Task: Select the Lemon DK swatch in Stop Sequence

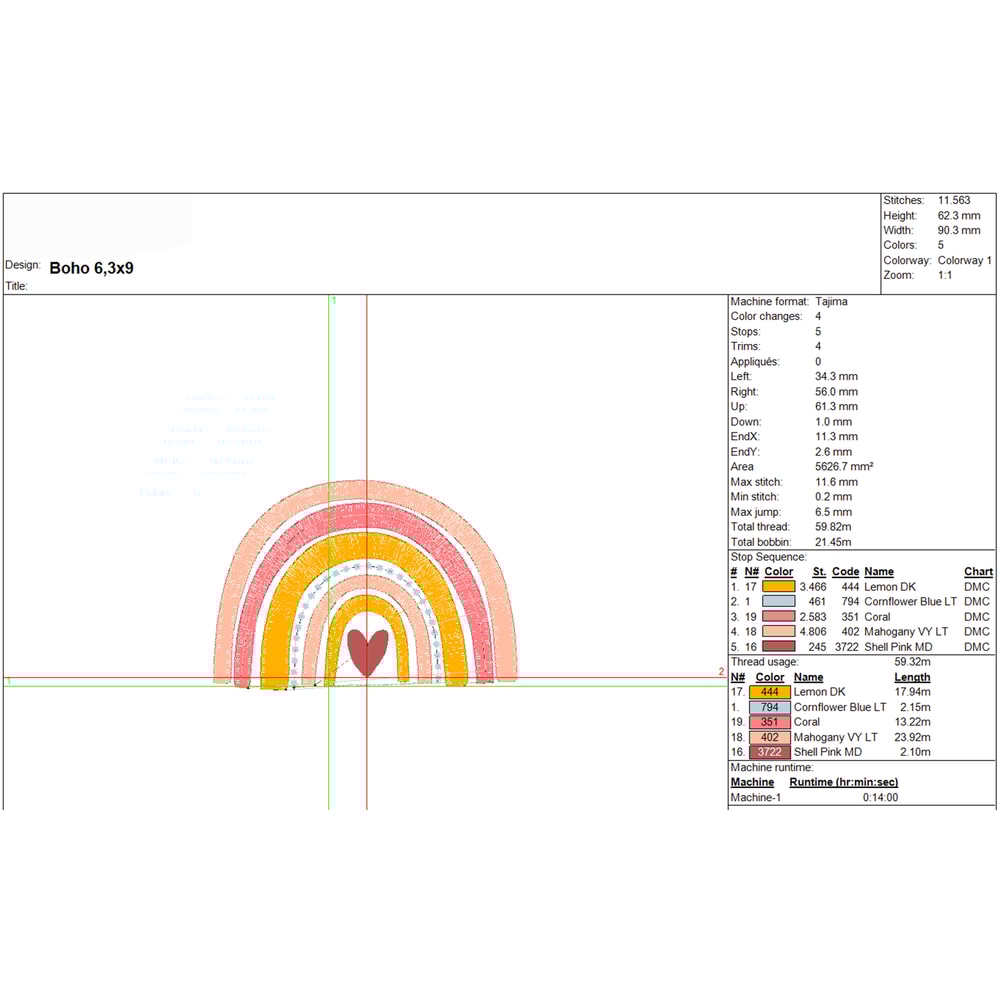Action: 778,587
